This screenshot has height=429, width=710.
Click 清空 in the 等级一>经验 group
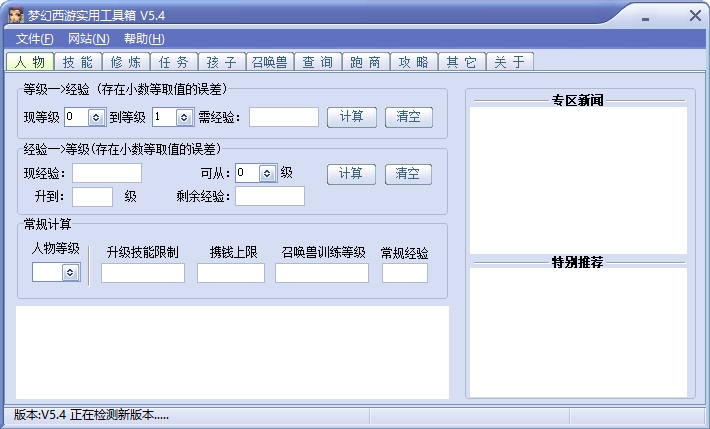pyautogui.click(x=408, y=117)
